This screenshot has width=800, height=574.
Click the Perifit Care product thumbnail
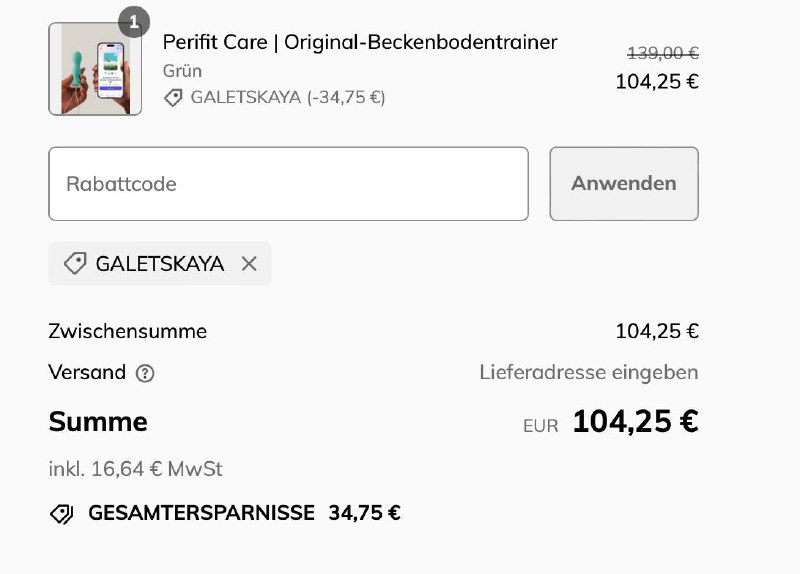pos(95,69)
